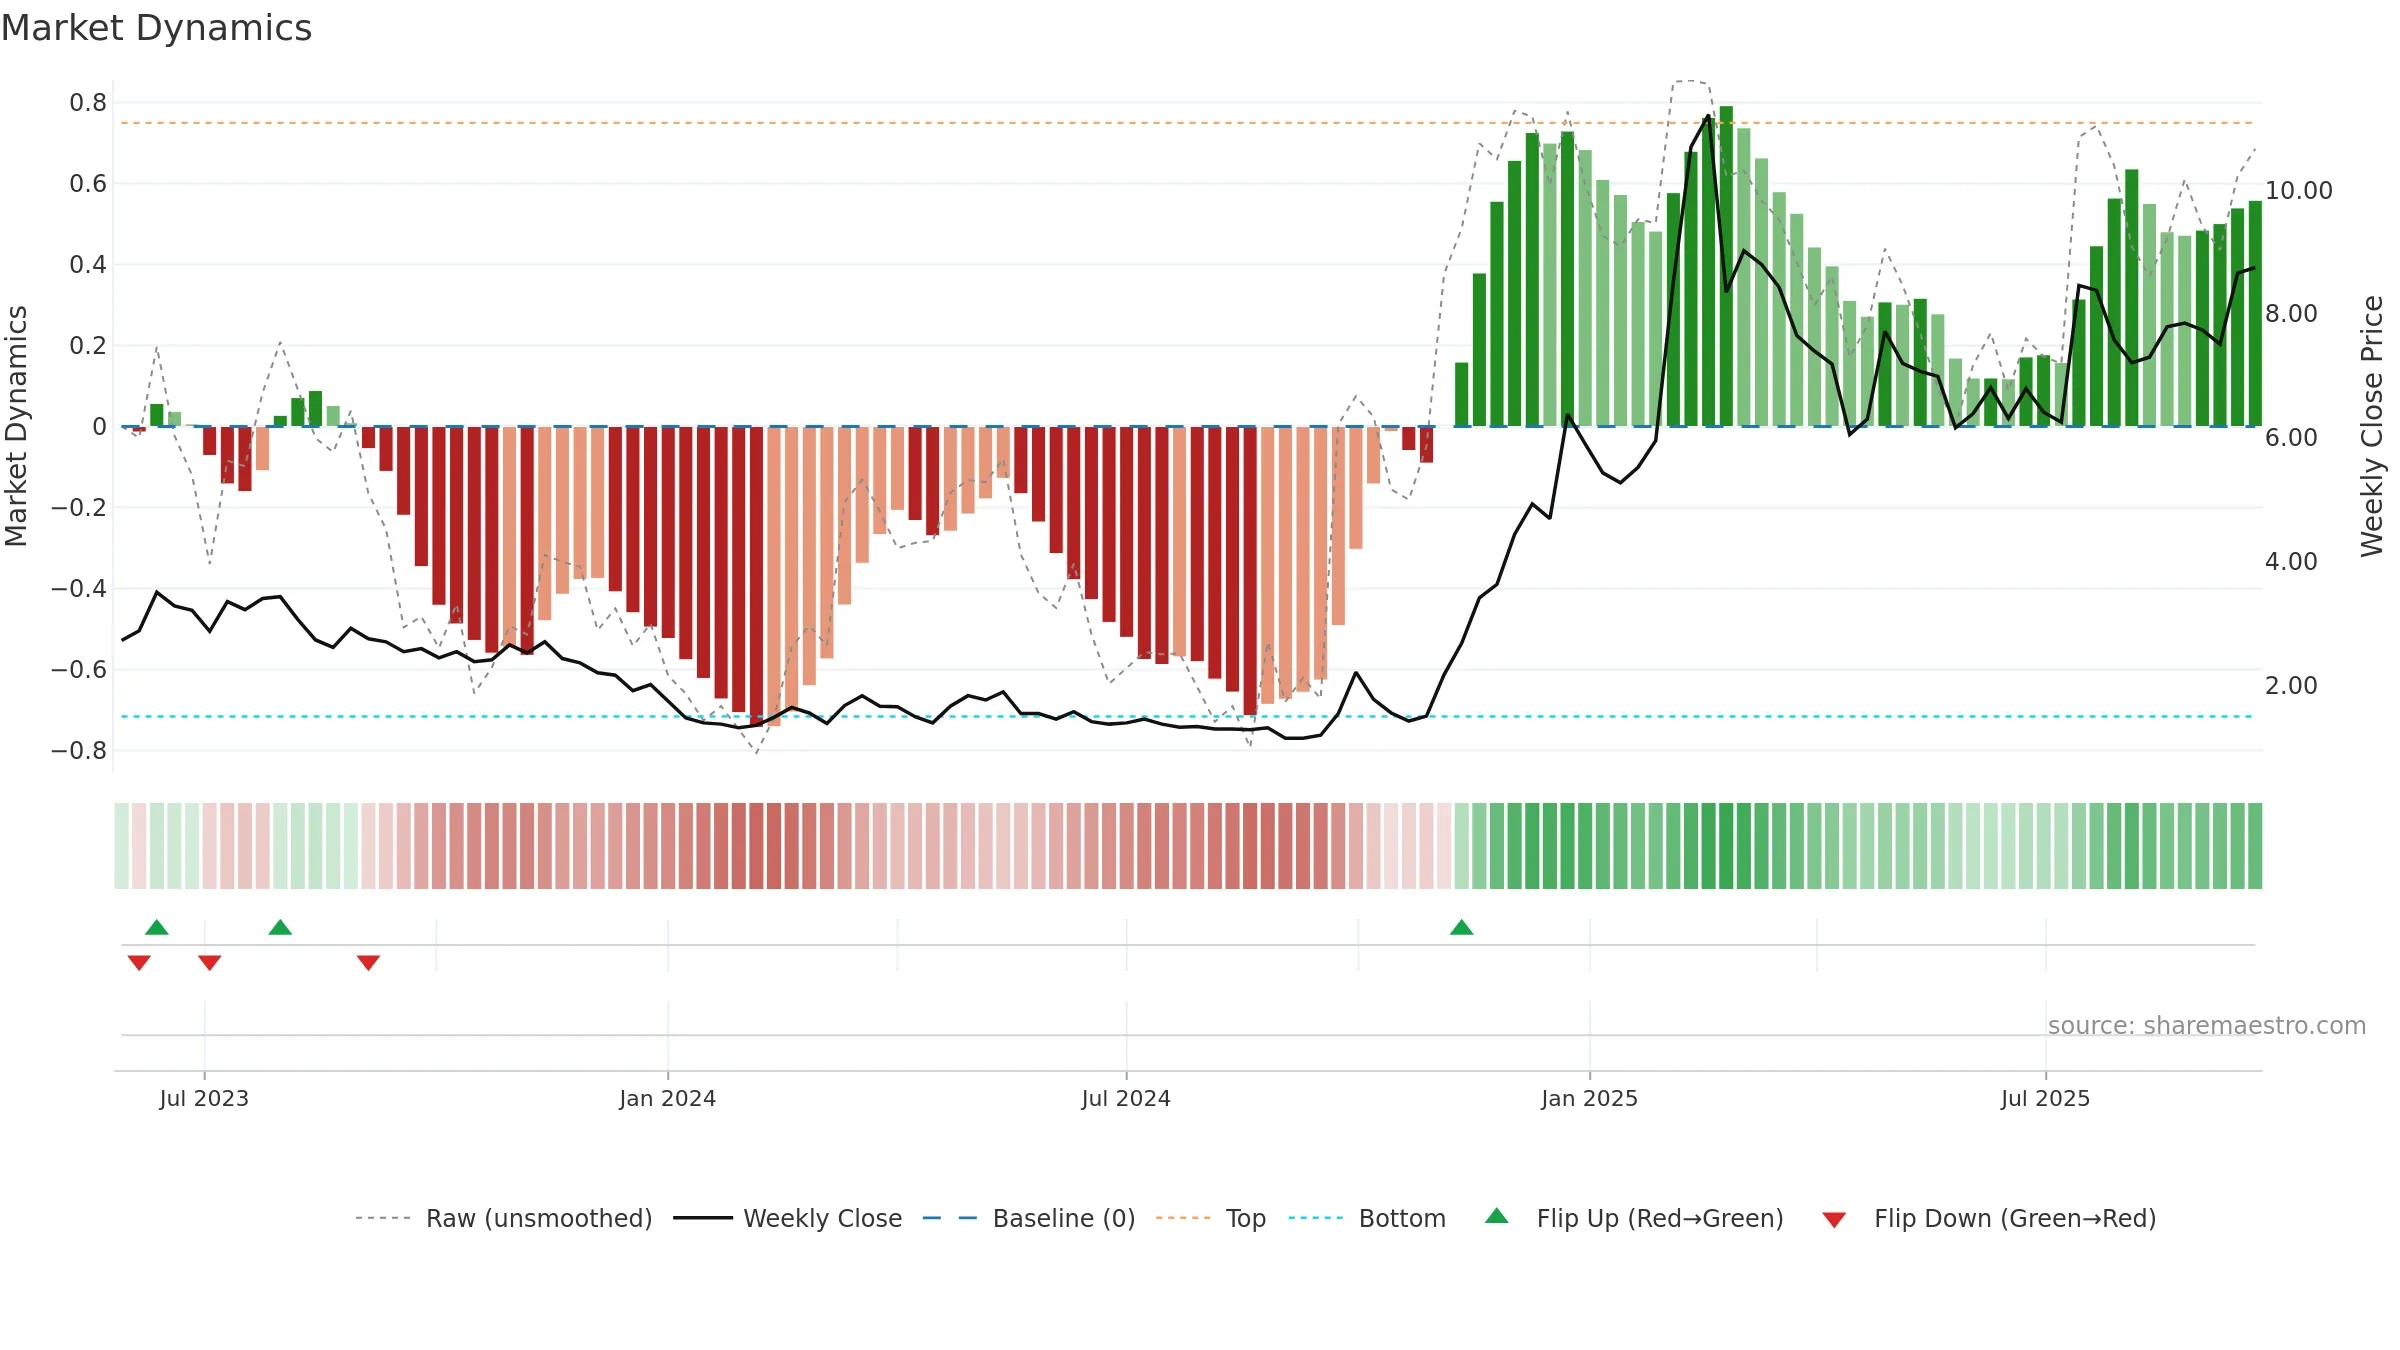This screenshot has width=2400, height=1350.
Task: Click the Jul 2025 axis label
Action: click(2046, 1098)
